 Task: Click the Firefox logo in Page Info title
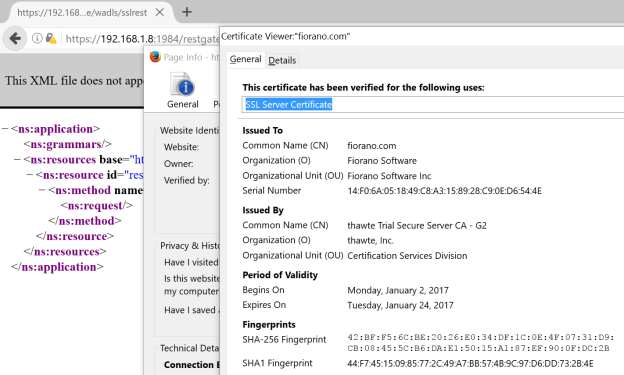click(x=155, y=57)
